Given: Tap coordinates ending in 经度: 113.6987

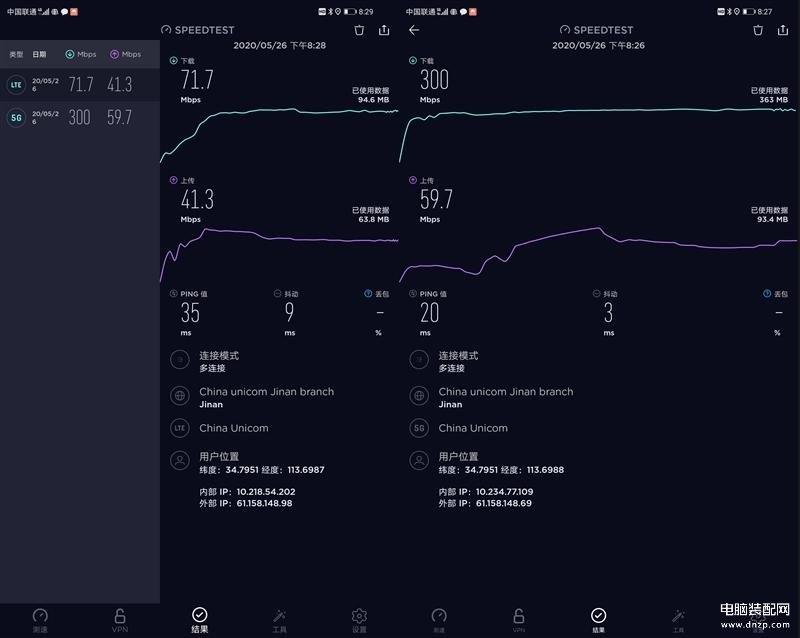Looking at the screenshot, I should click(262, 470).
